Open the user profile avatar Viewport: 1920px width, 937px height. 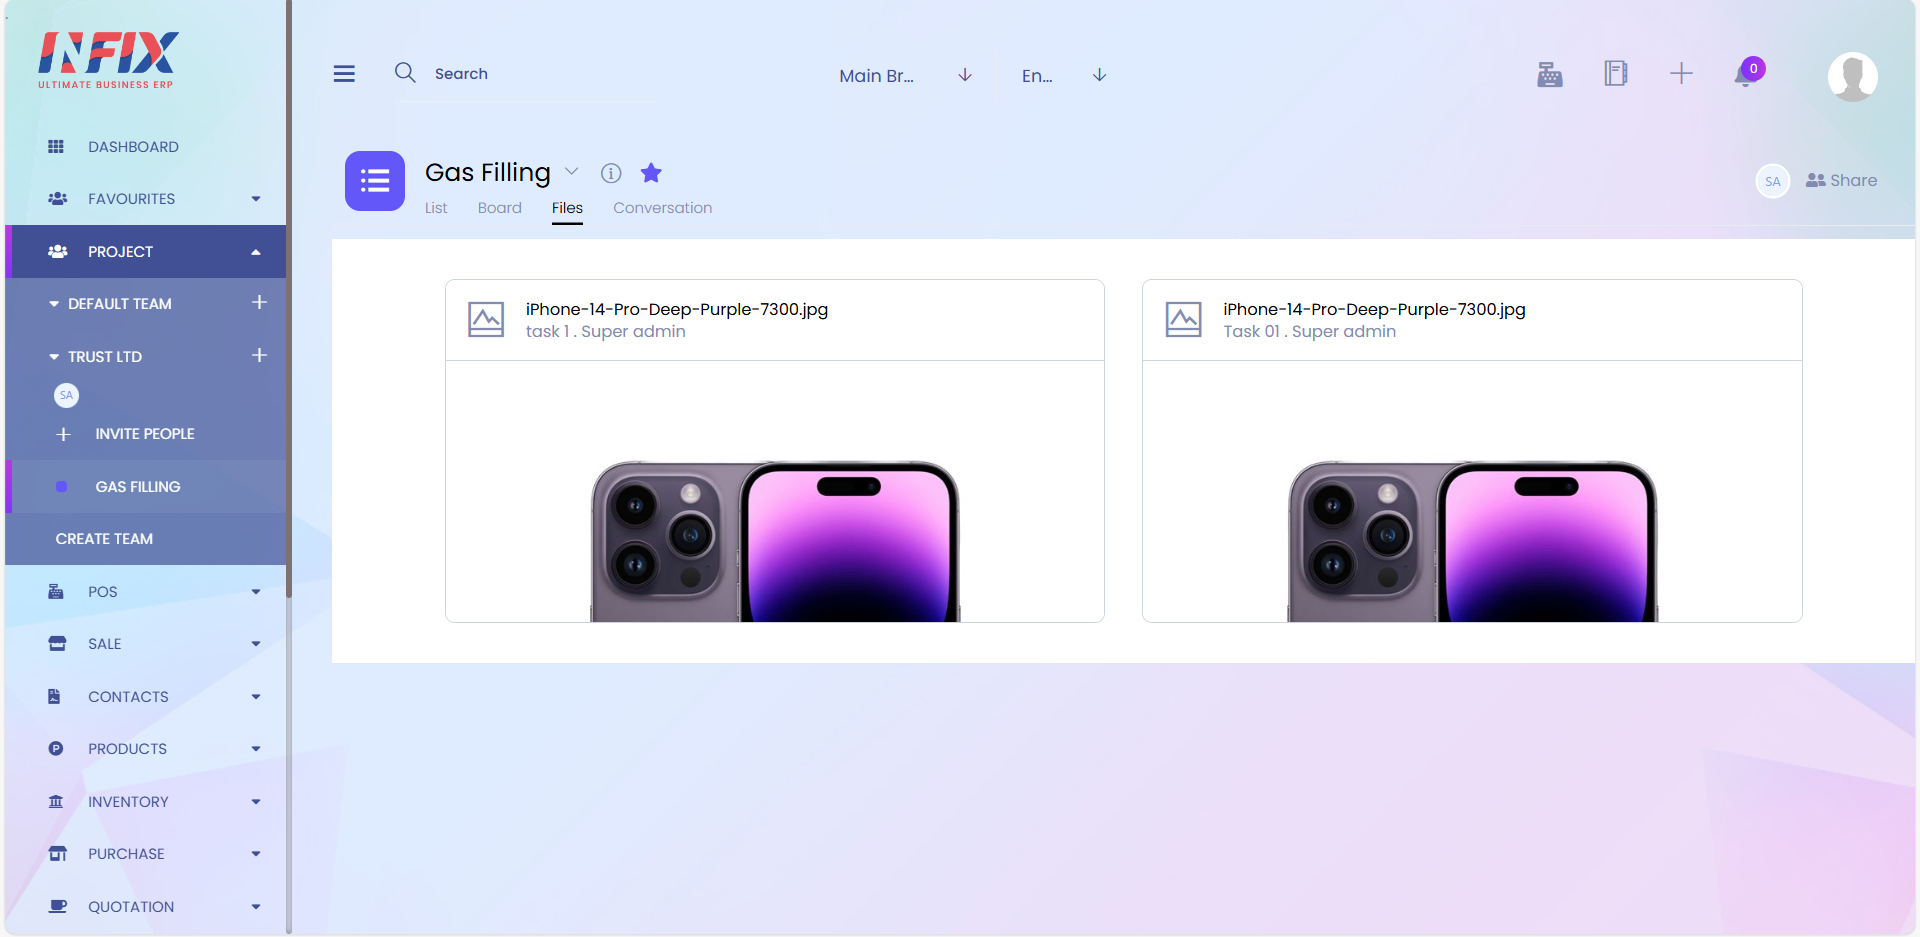(1853, 76)
